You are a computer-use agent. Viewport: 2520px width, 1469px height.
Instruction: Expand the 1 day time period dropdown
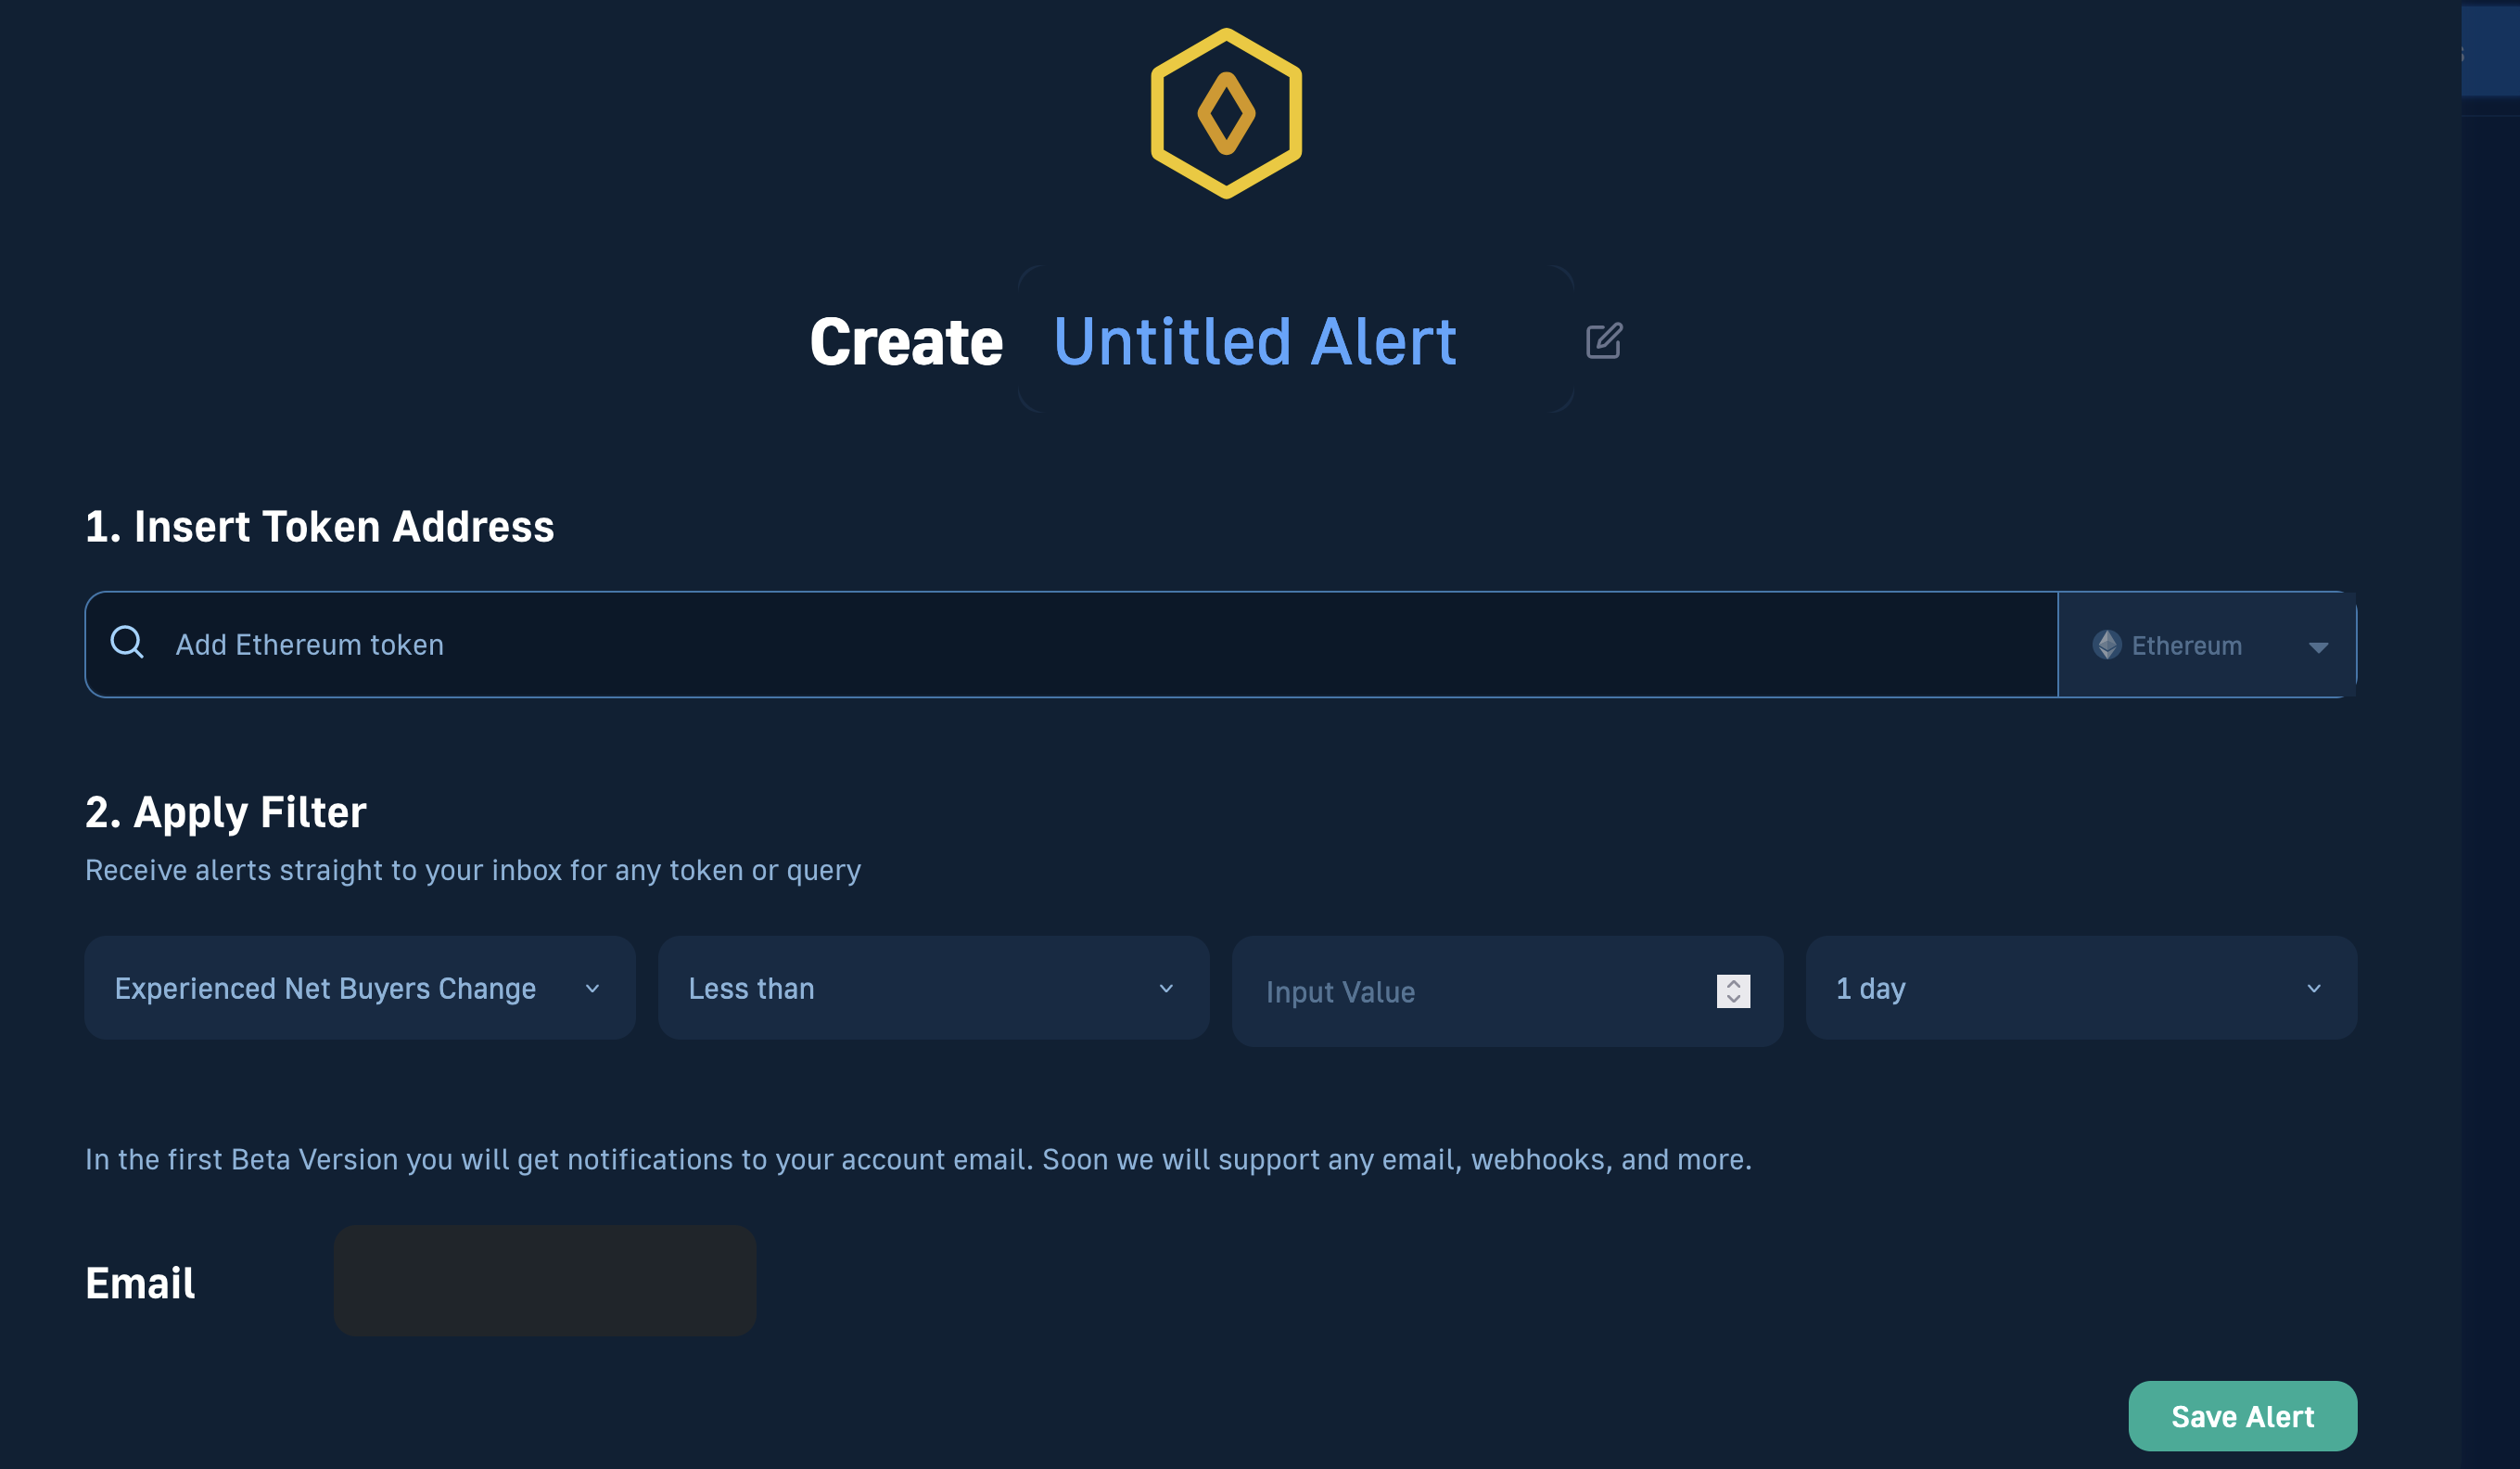point(2081,987)
